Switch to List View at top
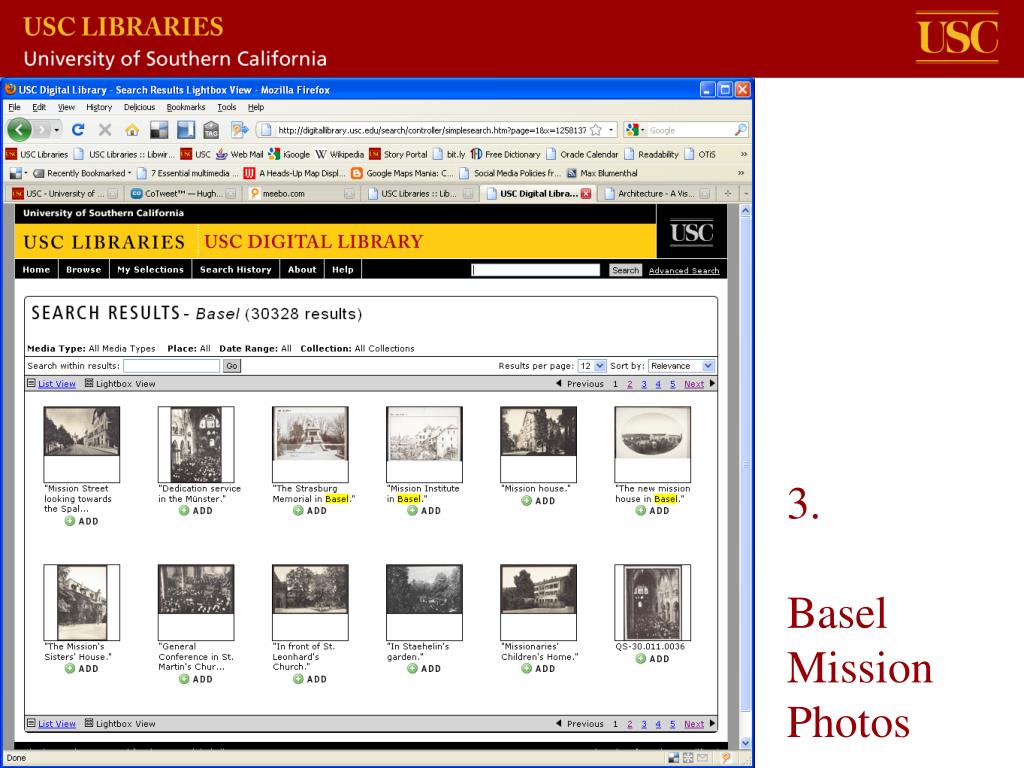Image resolution: width=1024 pixels, height=768 pixels. coord(56,383)
